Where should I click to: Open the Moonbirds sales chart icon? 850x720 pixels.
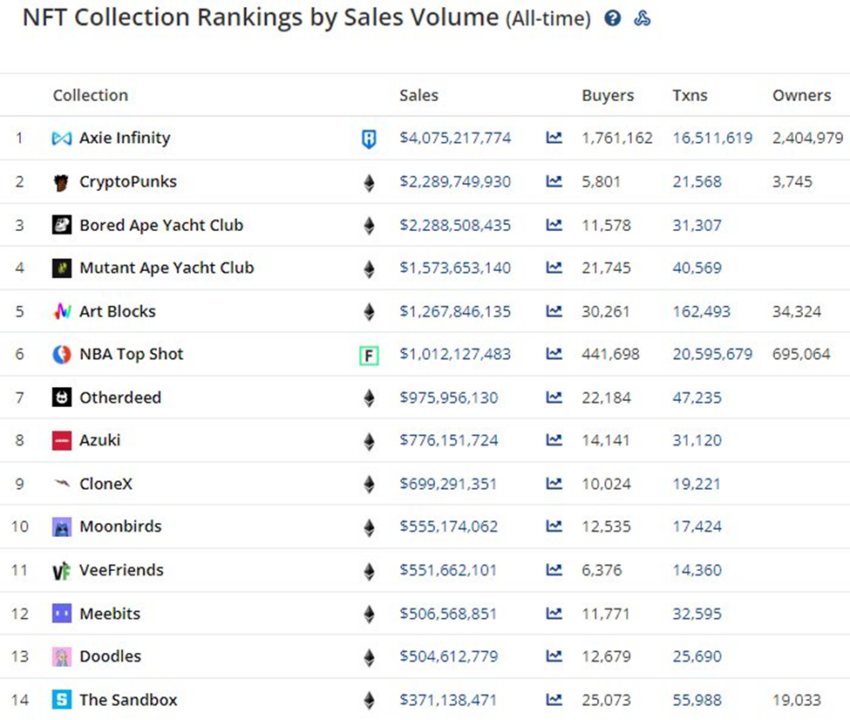(x=554, y=526)
